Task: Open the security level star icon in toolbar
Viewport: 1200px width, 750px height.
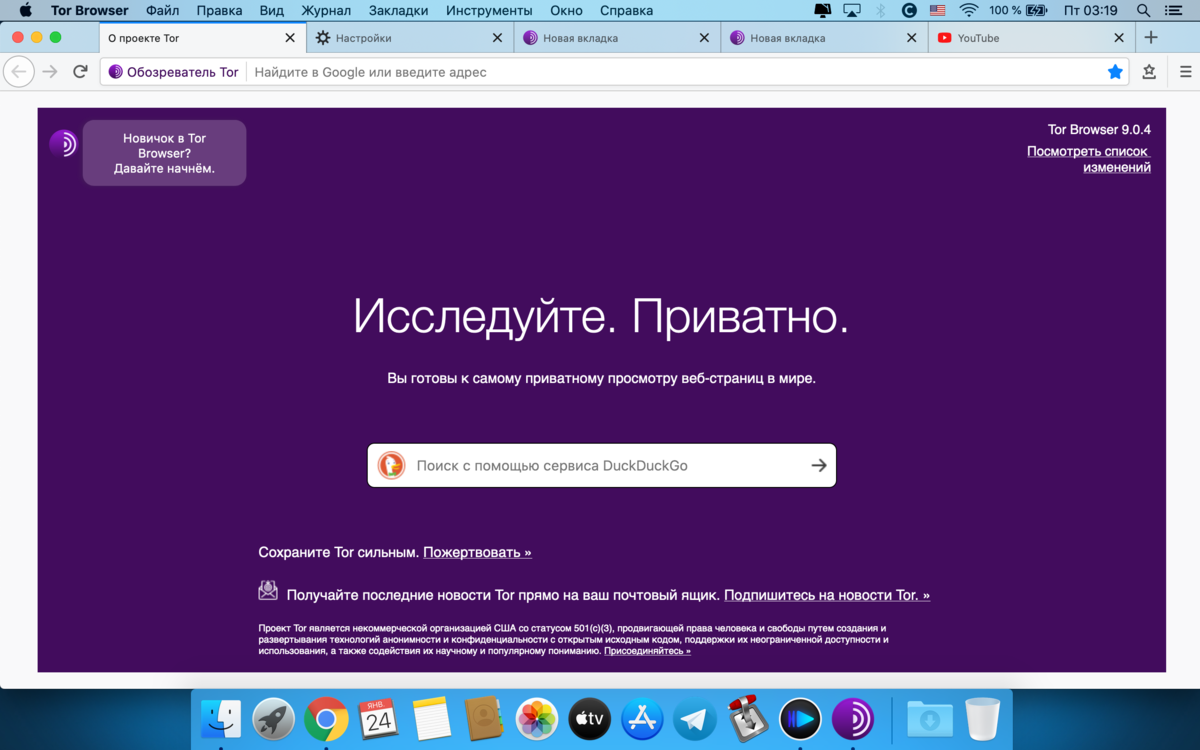Action: pyautogui.click(x=1149, y=72)
